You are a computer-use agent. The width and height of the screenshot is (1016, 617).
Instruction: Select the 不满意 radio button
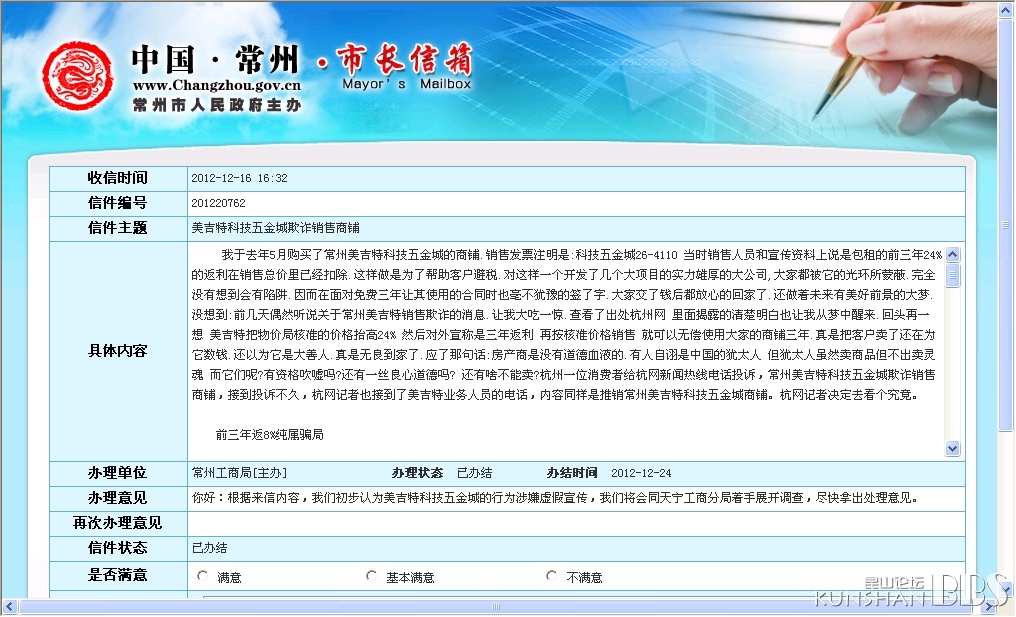(551, 576)
